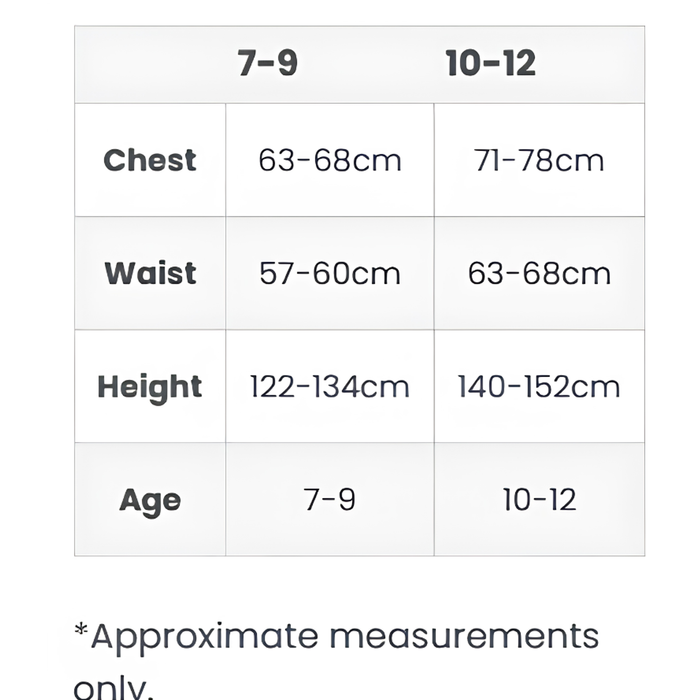Select the 63-68cm waist cell
The image size is (700, 700).
pyautogui.click(x=539, y=273)
